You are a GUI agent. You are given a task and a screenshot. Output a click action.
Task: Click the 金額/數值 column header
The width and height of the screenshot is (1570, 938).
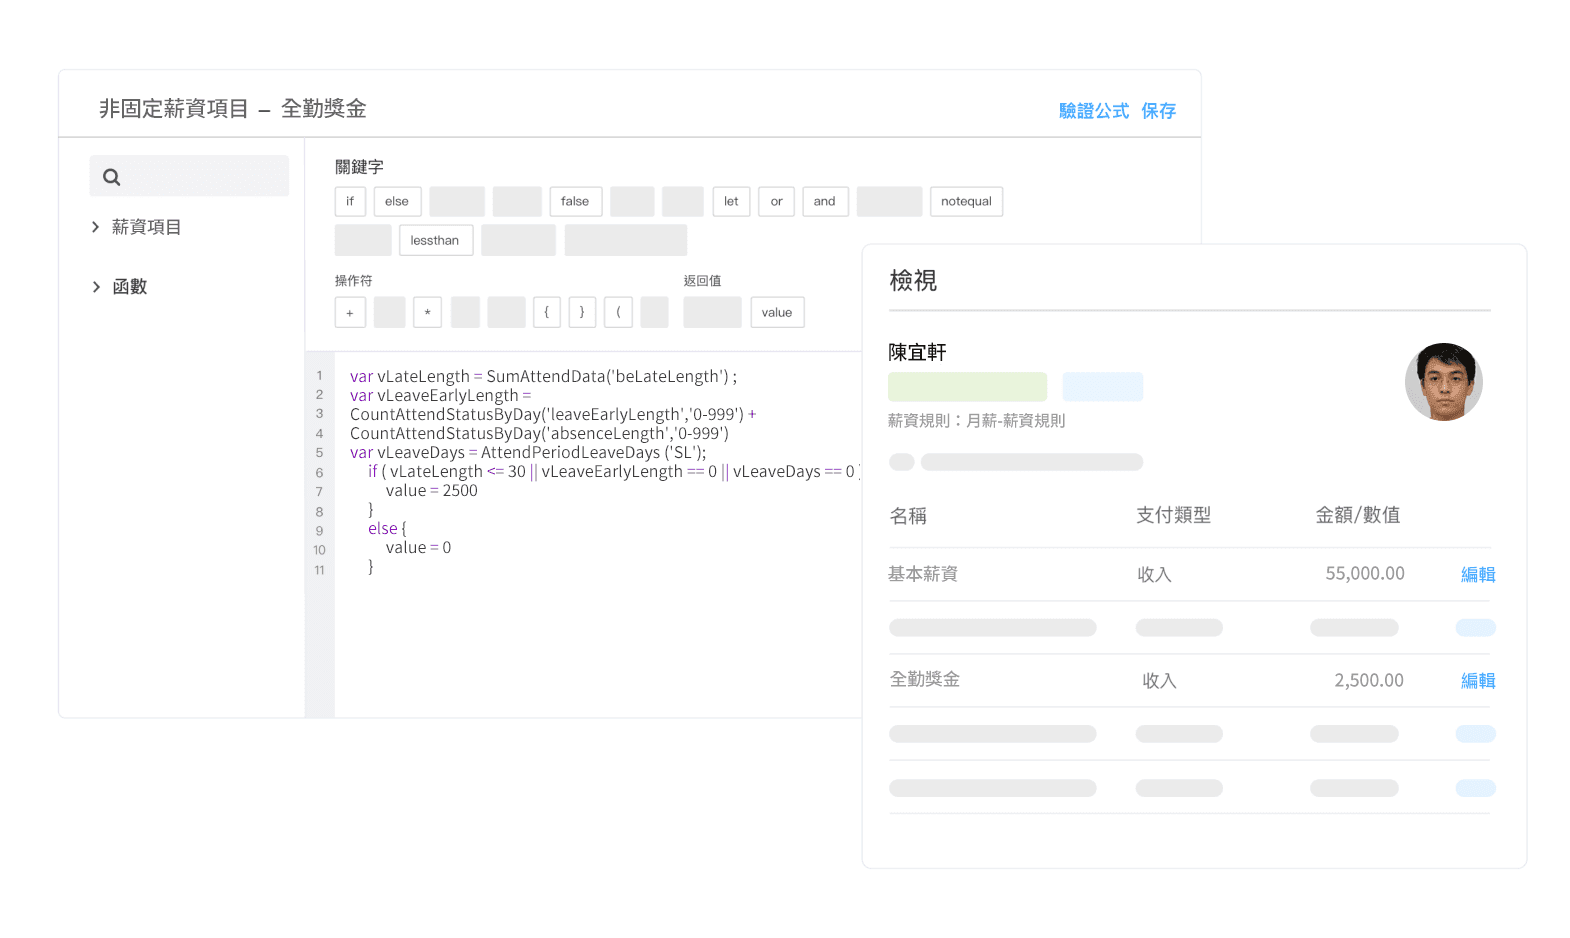coord(1357,515)
